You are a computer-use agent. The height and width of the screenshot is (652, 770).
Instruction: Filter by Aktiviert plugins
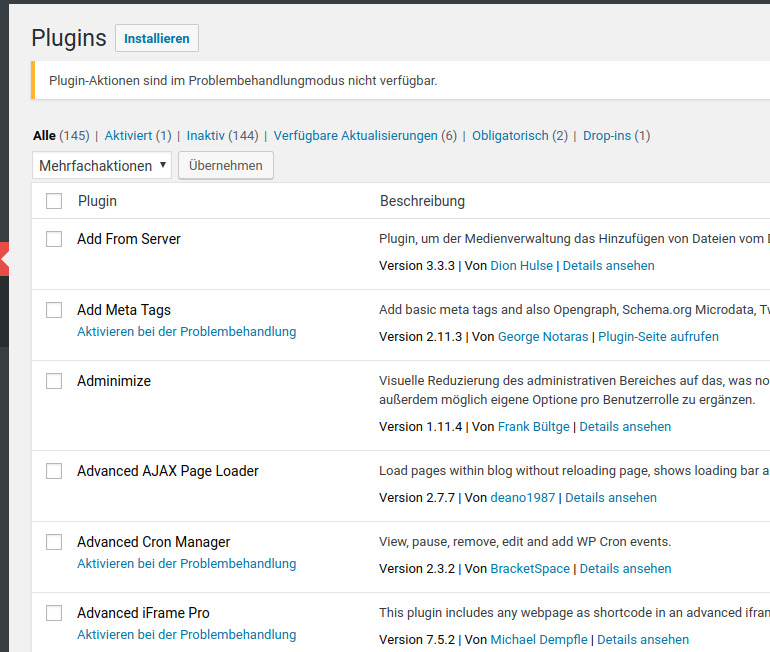coord(128,136)
